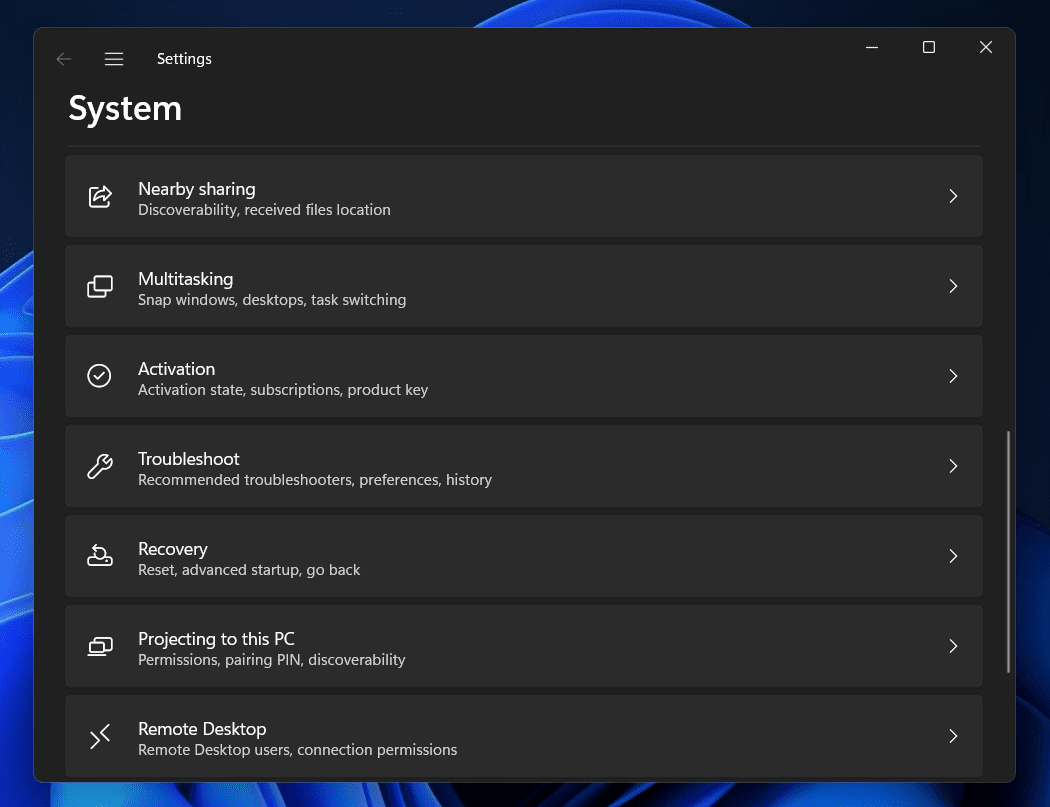Image resolution: width=1050 pixels, height=807 pixels.
Task: Open the Troubleshoot settings title
Action: [189, 459]
